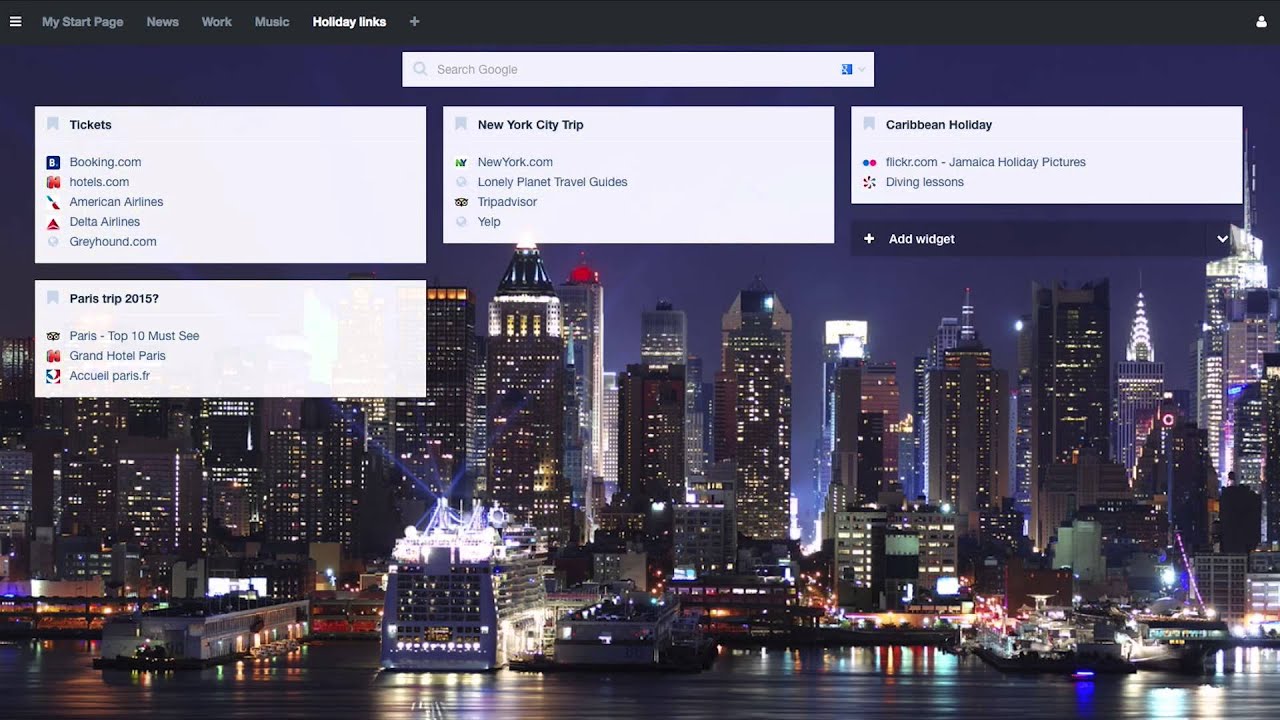Image resolution: width=1280 pixels, height=720 pixels.
Task: Click the New York City Trip title
Action: tap(530, 125)
